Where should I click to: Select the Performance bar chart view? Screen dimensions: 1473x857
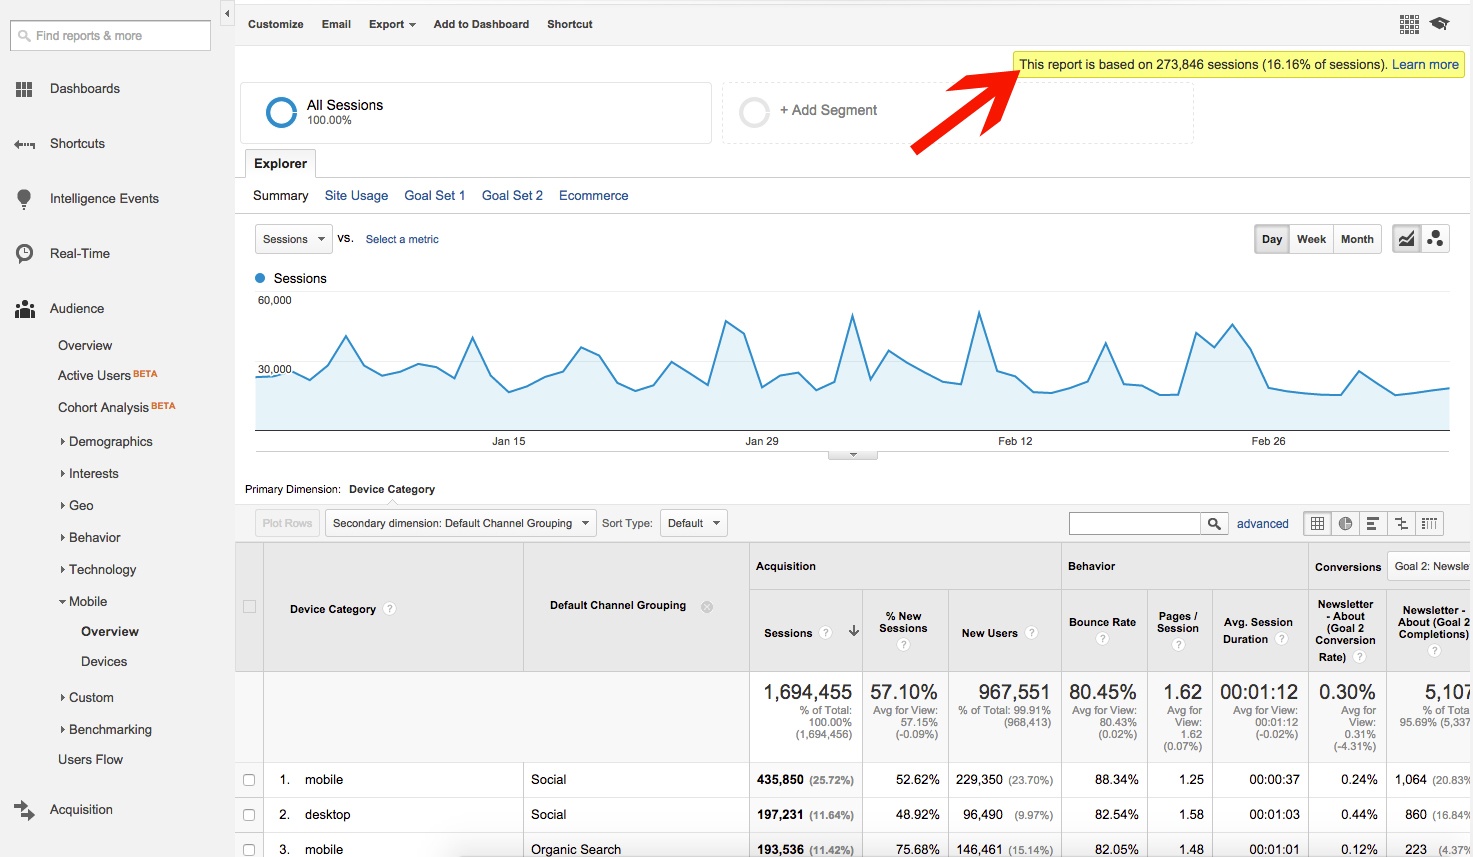[1372, 522]
